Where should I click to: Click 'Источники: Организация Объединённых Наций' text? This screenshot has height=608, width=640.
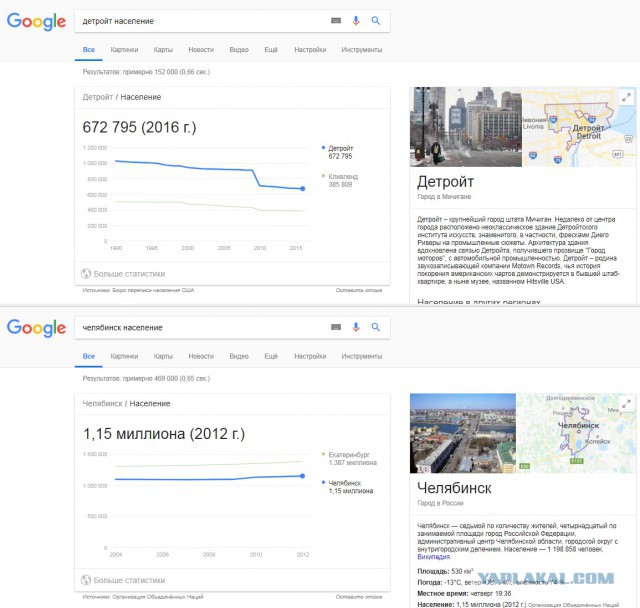(143, 597)
